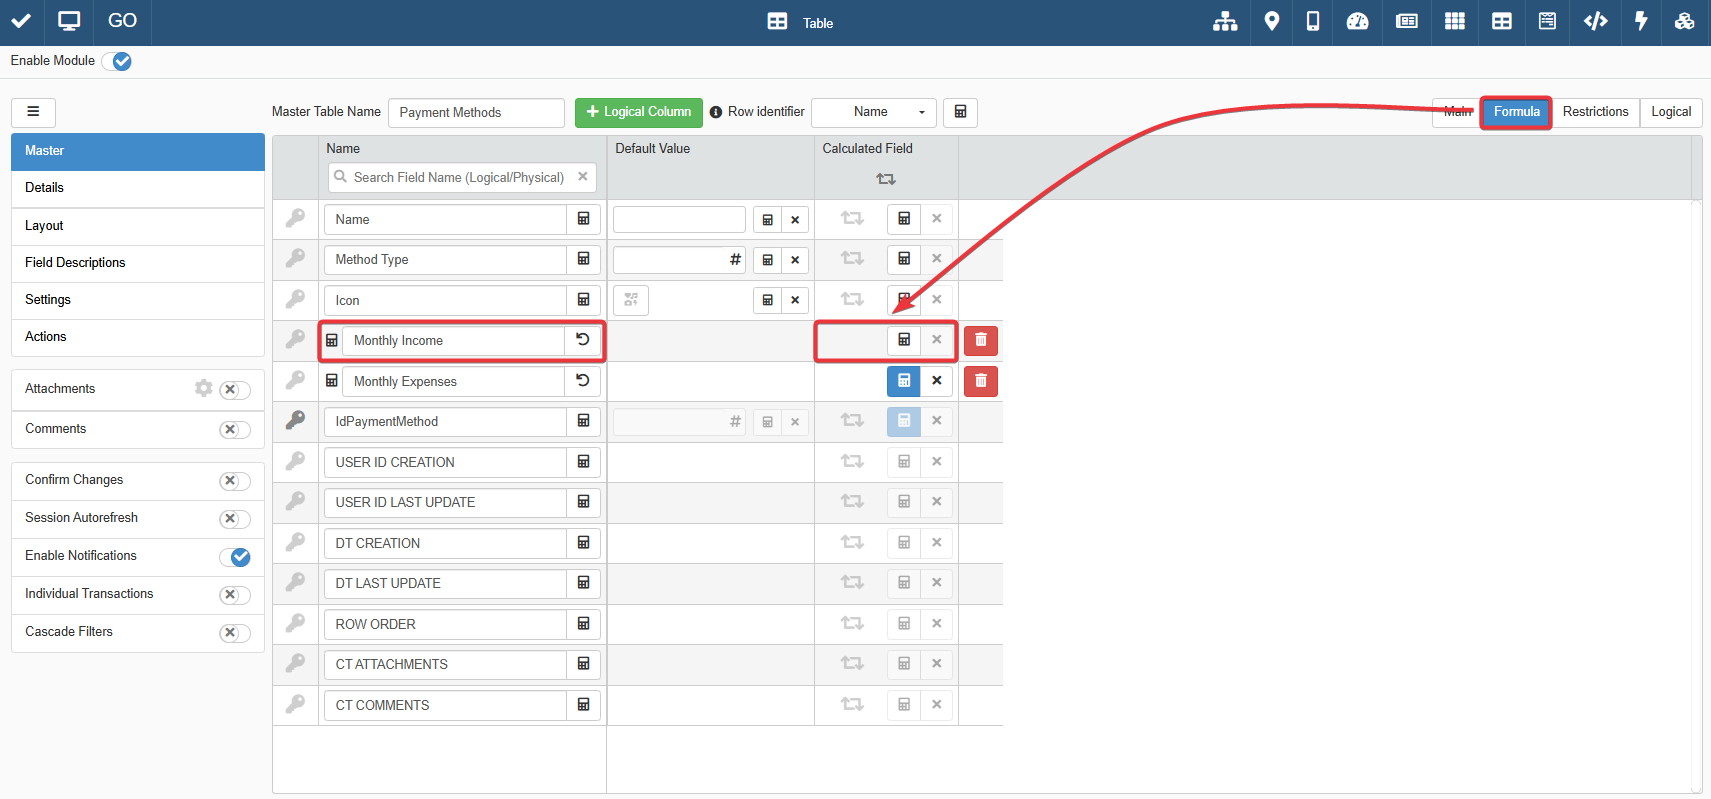This screenshot has height=799, width=1711.
Task: Open the Row identifier Name dropdown
Action: coord(874,112)
